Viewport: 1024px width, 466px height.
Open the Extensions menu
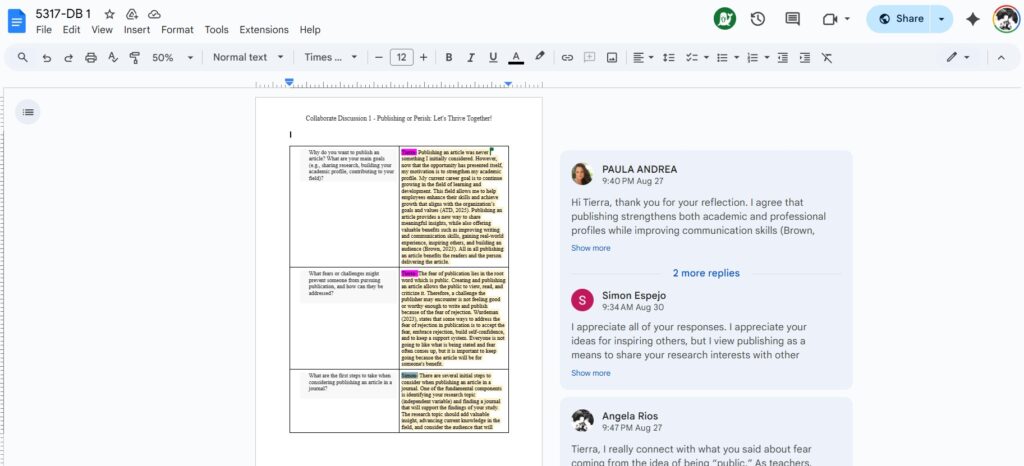(x=264, y=30)
